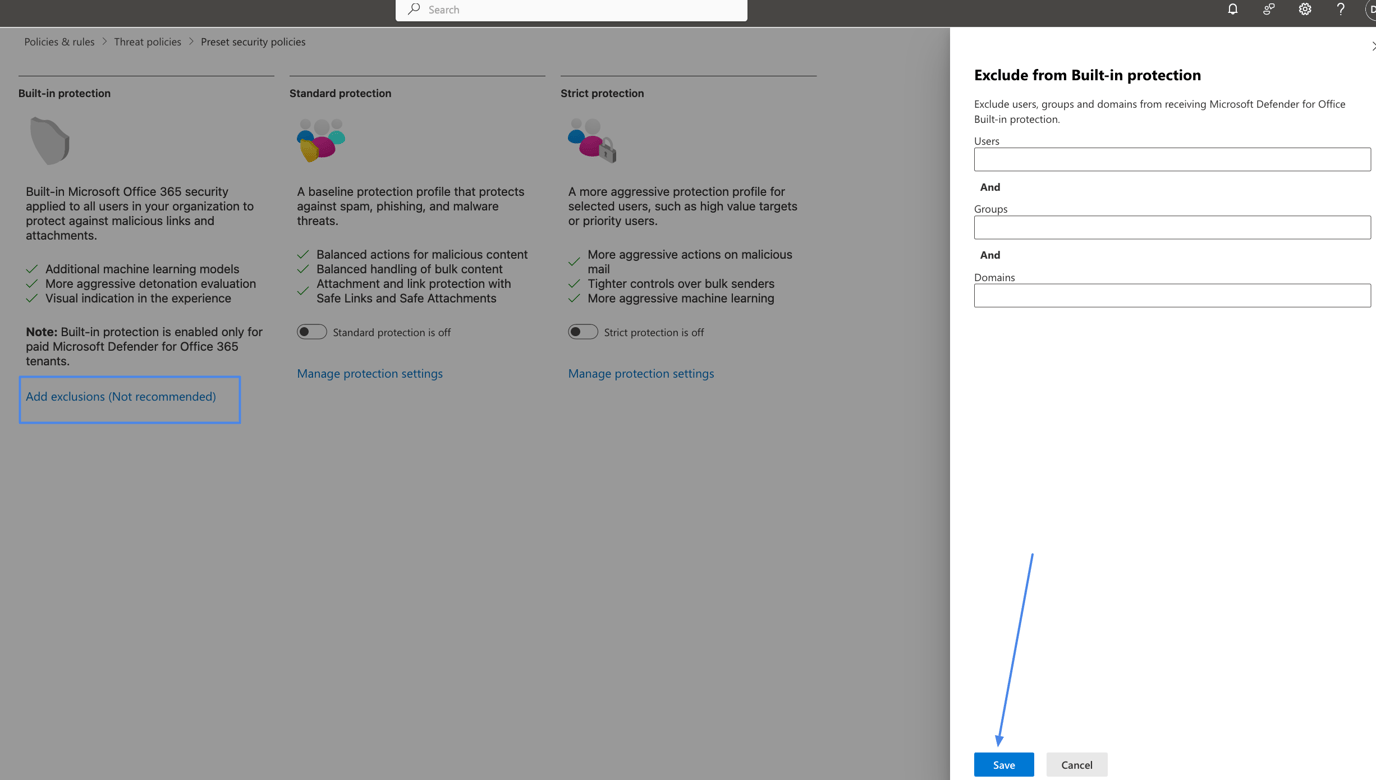1376x780 pixels.
Task: Cancel the exclusion changes
Action: point(1076,763)
